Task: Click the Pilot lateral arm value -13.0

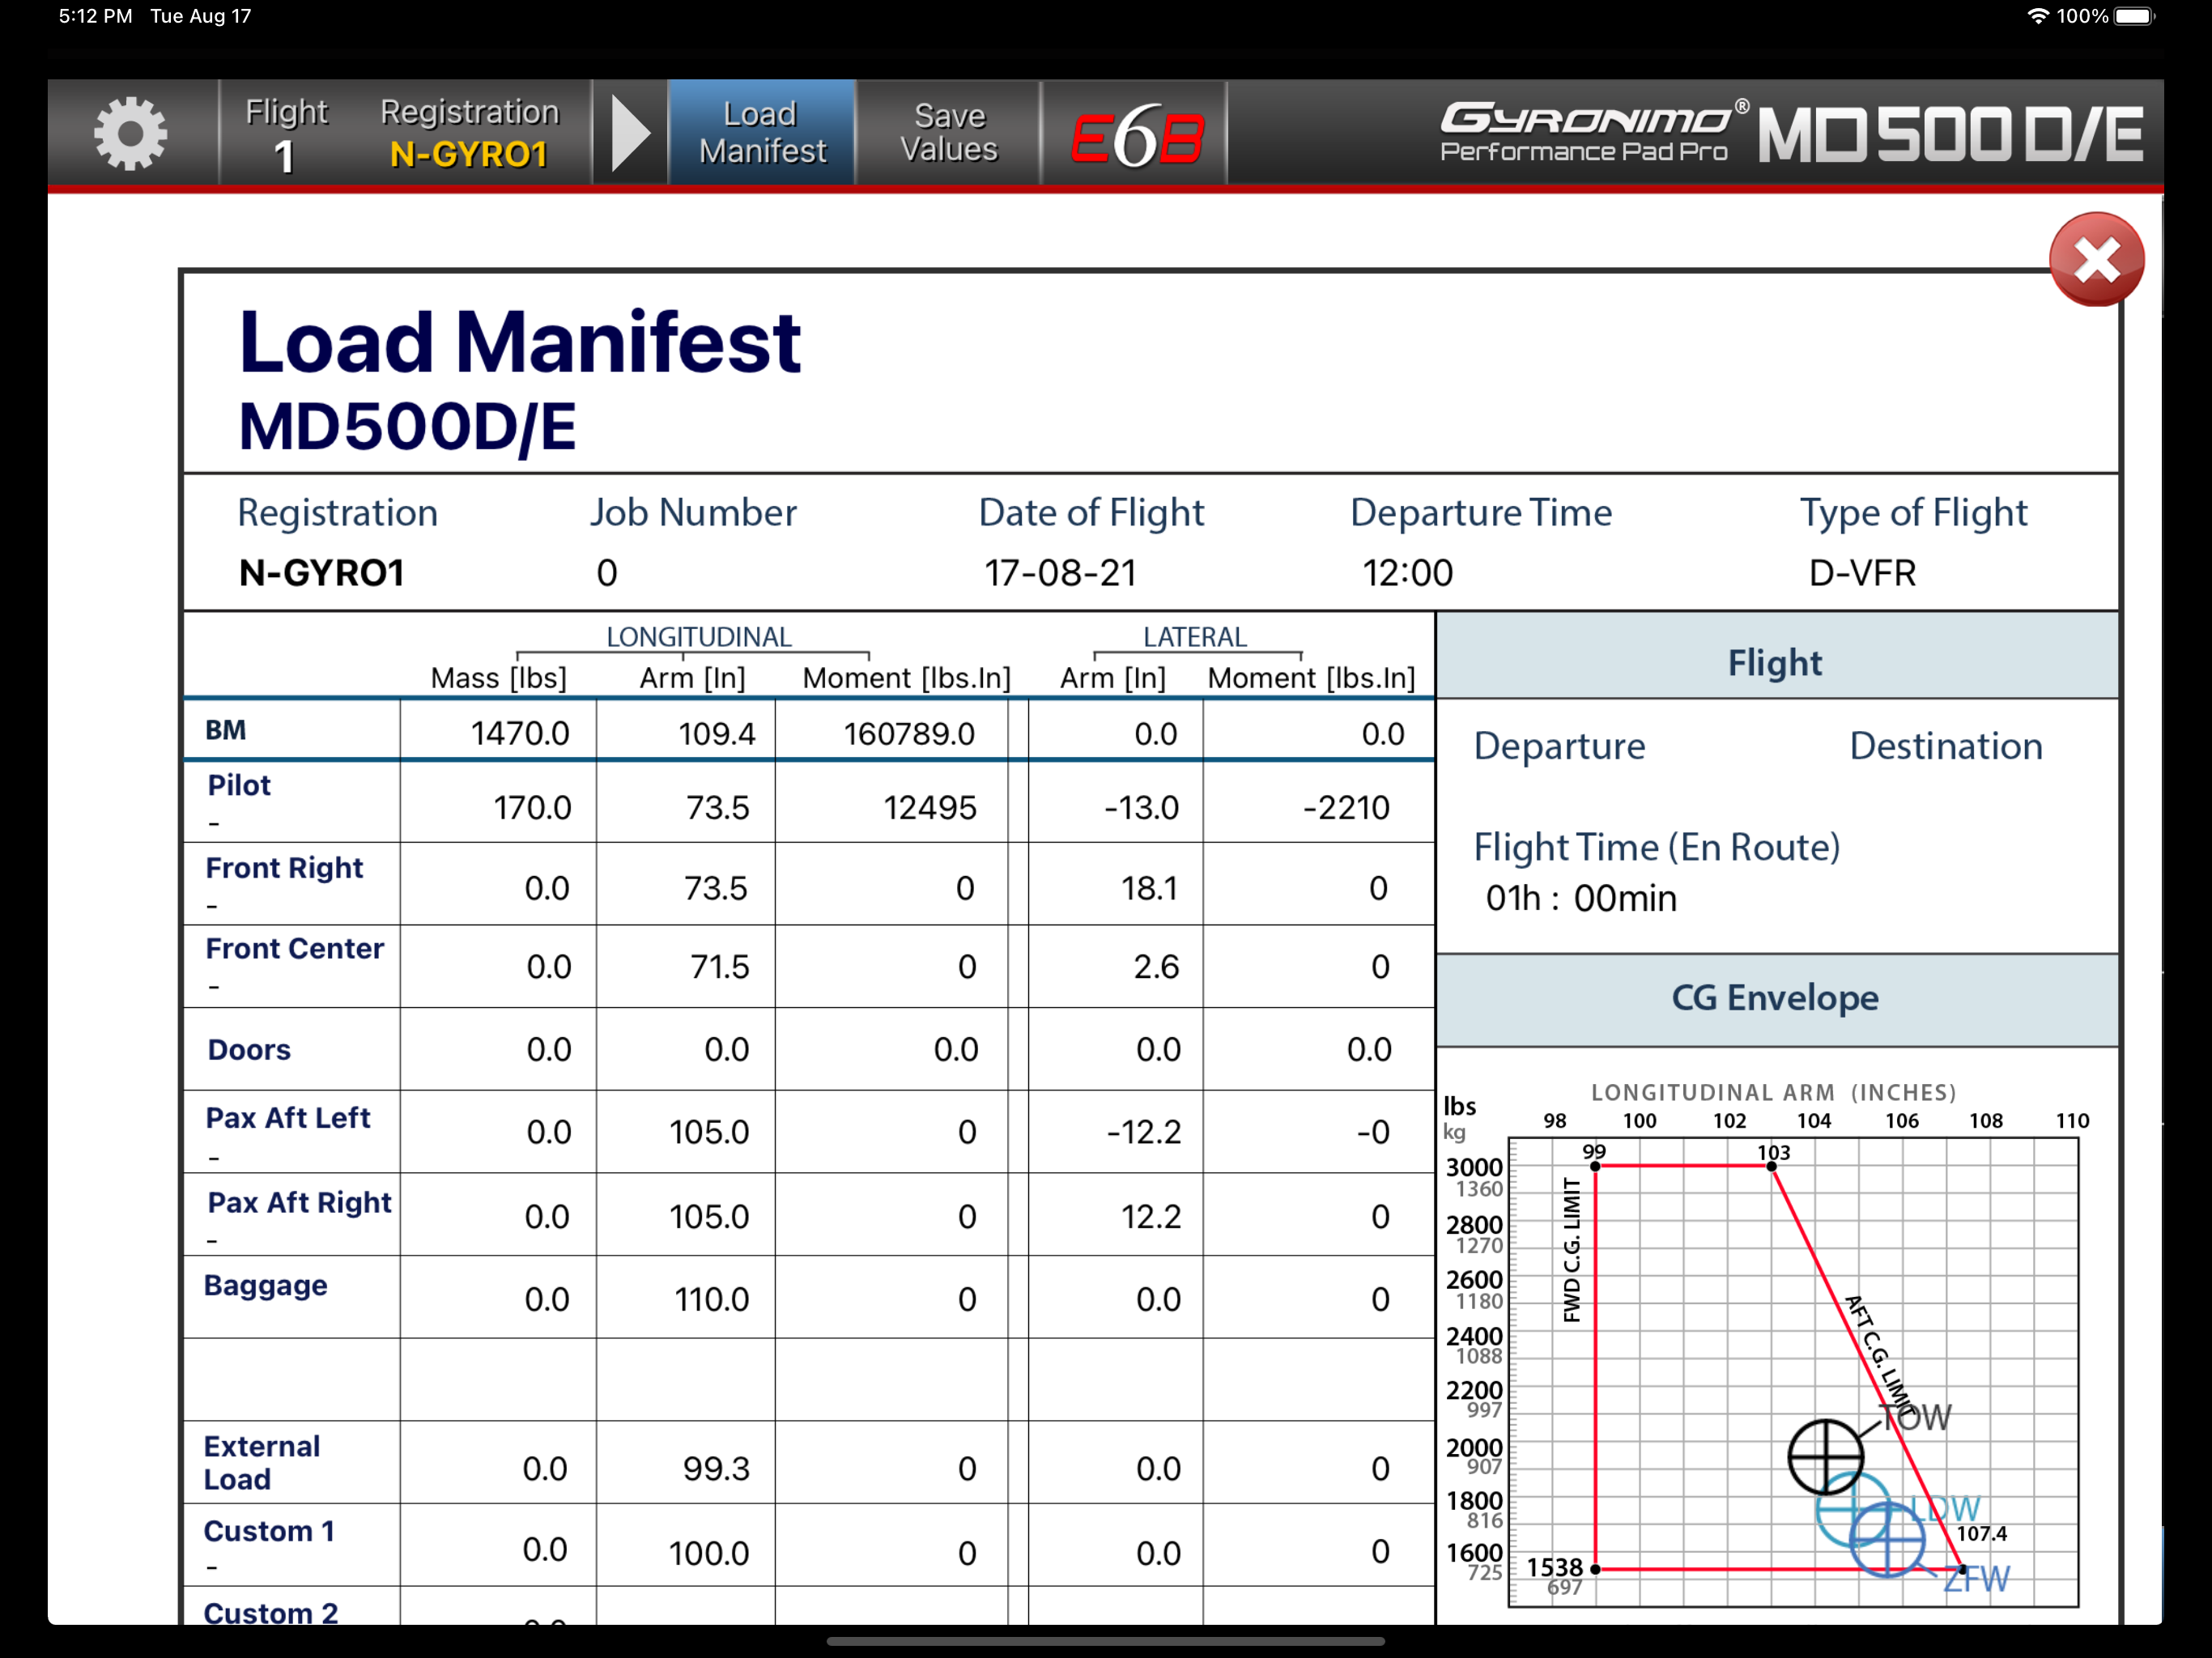Action: pos(1141,807)
